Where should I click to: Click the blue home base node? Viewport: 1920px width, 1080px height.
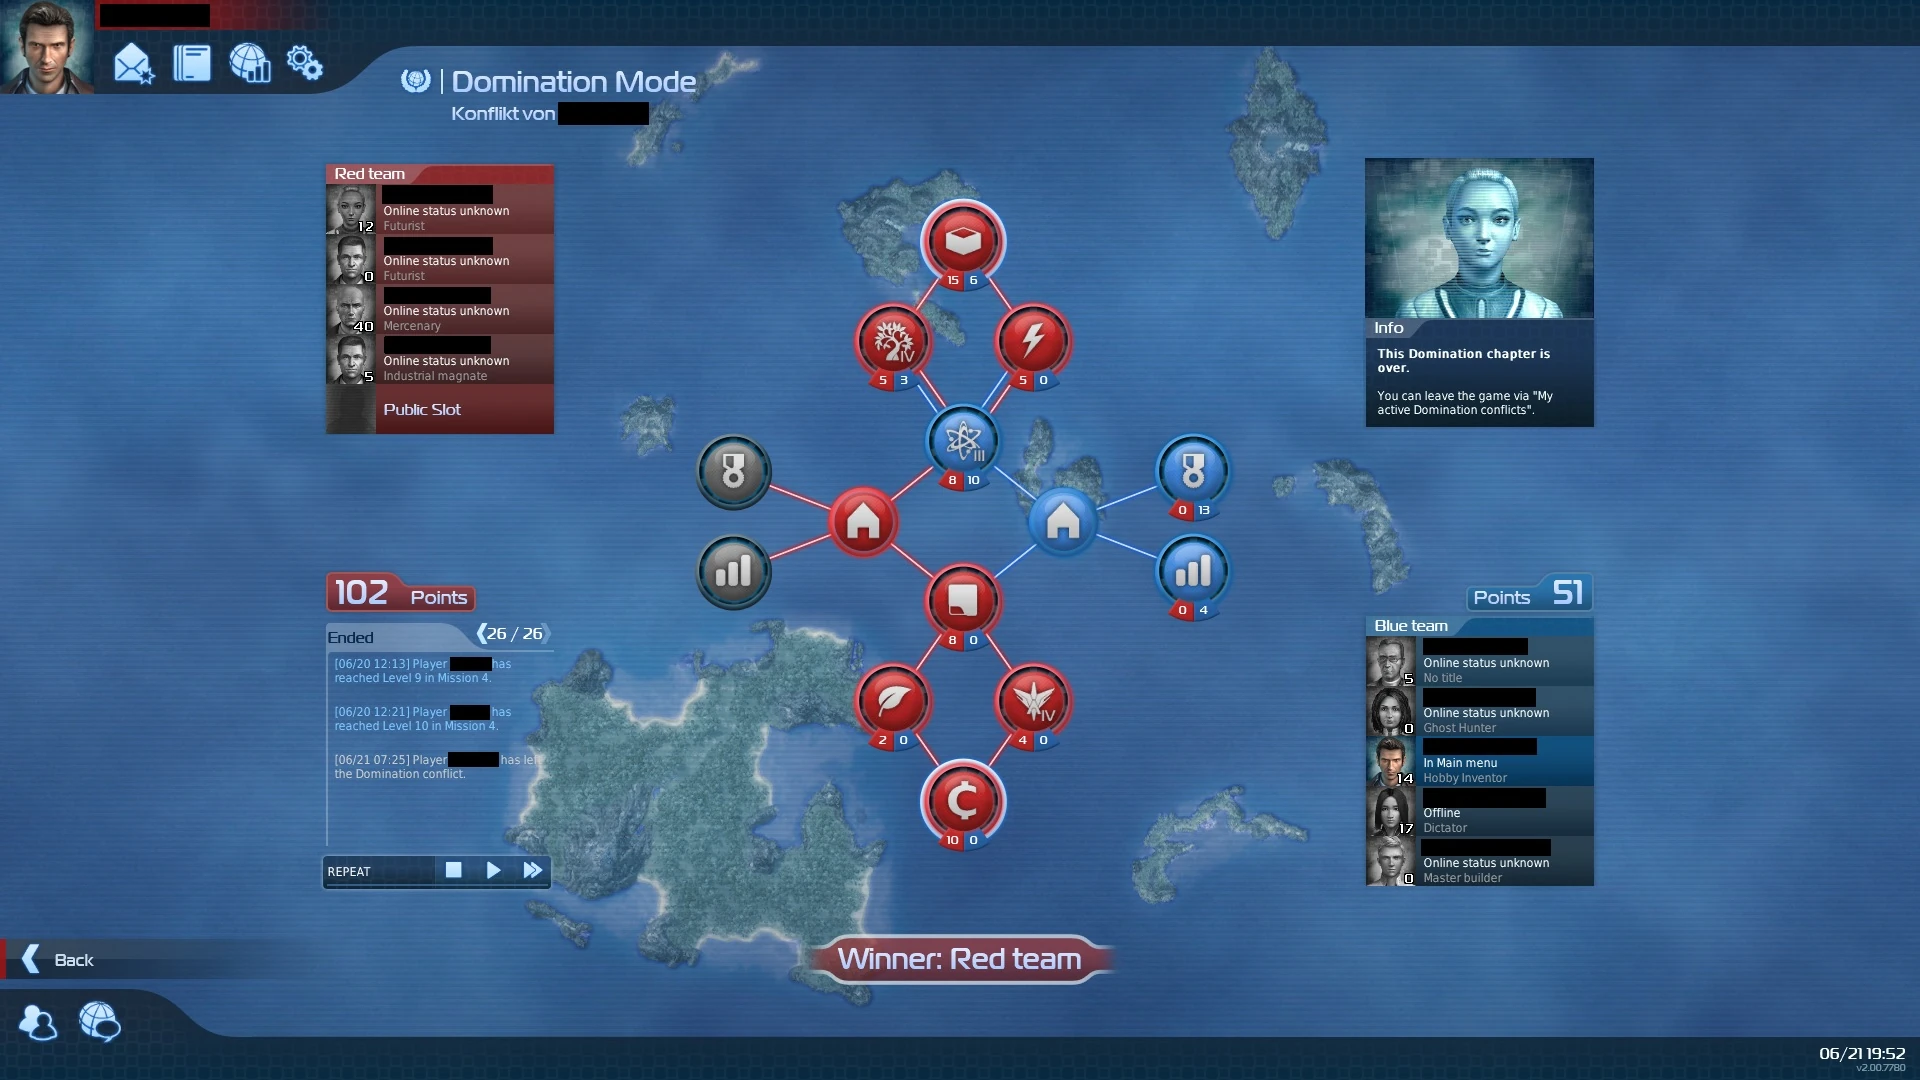click(1063, 521)
